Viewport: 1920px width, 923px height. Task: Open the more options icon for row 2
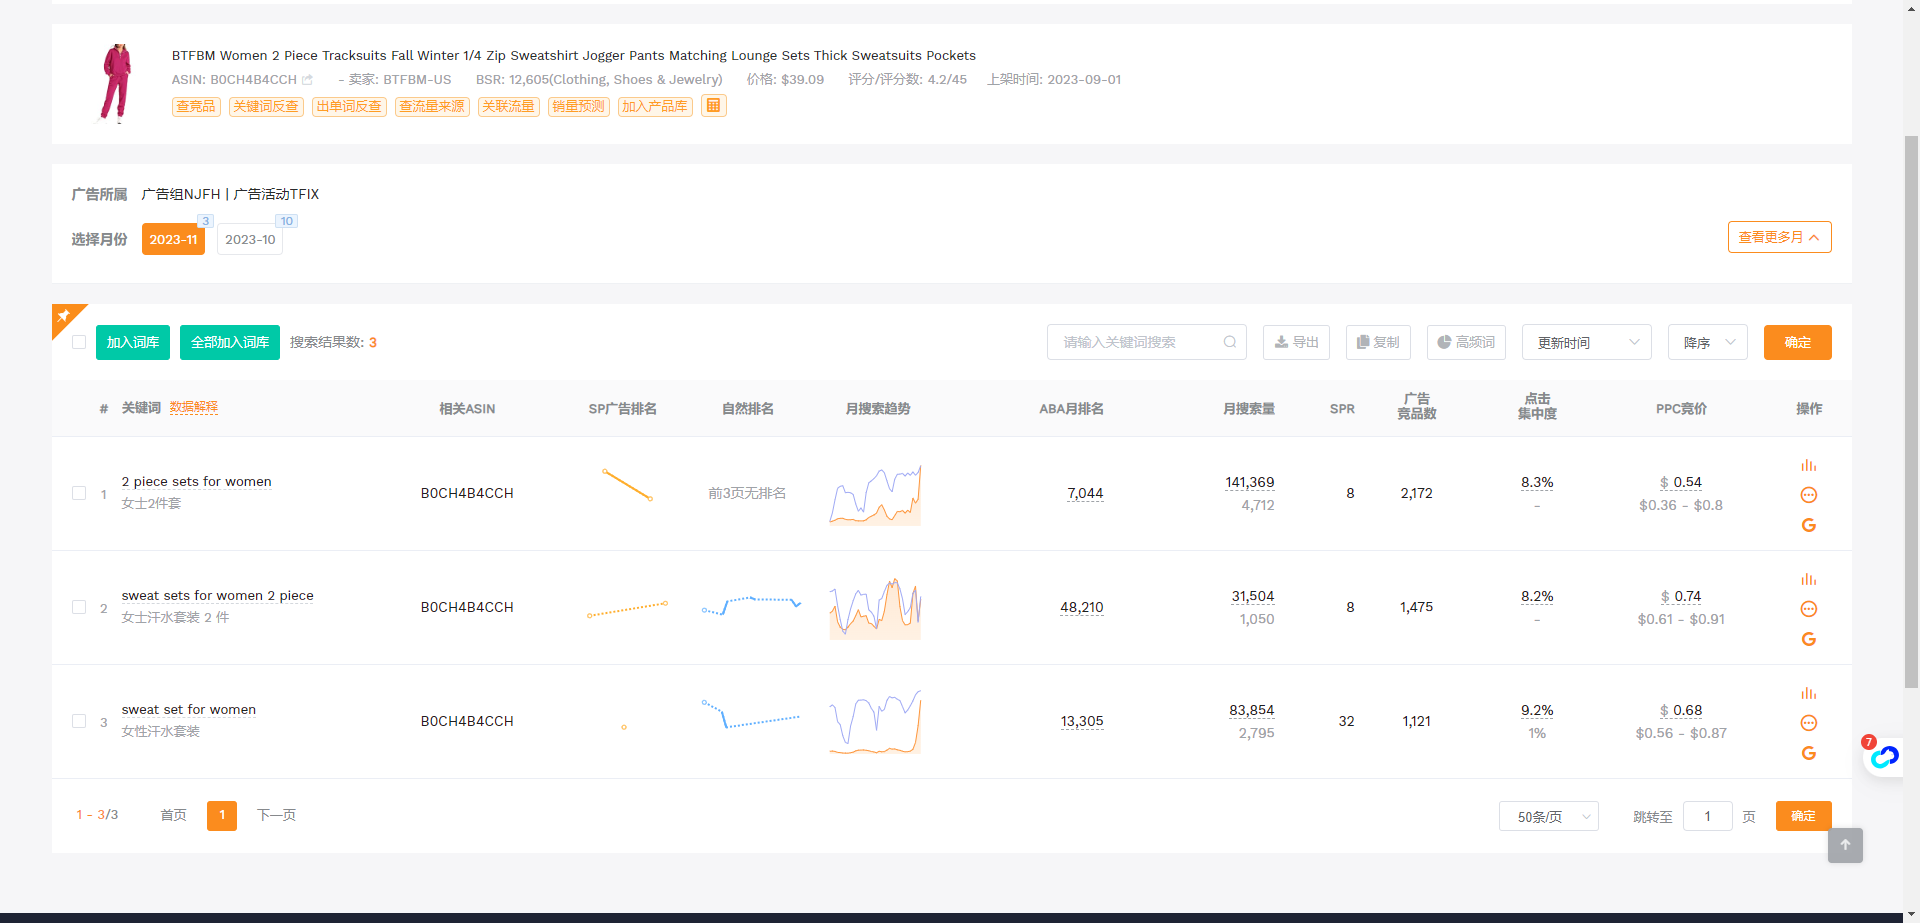point(1808,609)
